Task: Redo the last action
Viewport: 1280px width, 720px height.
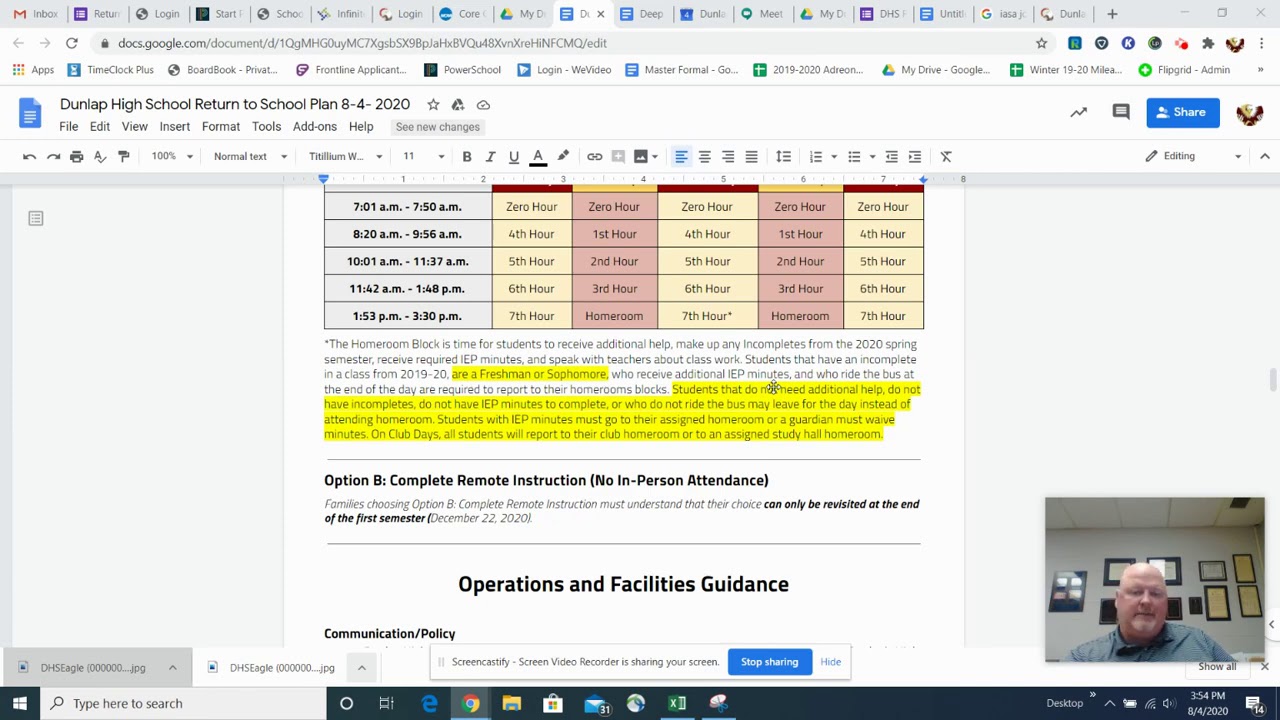Action: click(x=53, y=156)
